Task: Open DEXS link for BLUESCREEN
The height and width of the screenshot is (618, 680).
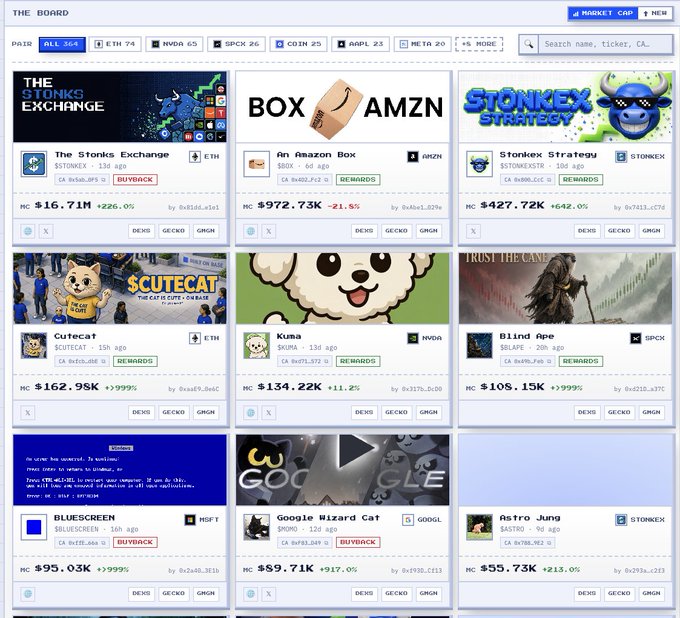Action: pos(141,593)
